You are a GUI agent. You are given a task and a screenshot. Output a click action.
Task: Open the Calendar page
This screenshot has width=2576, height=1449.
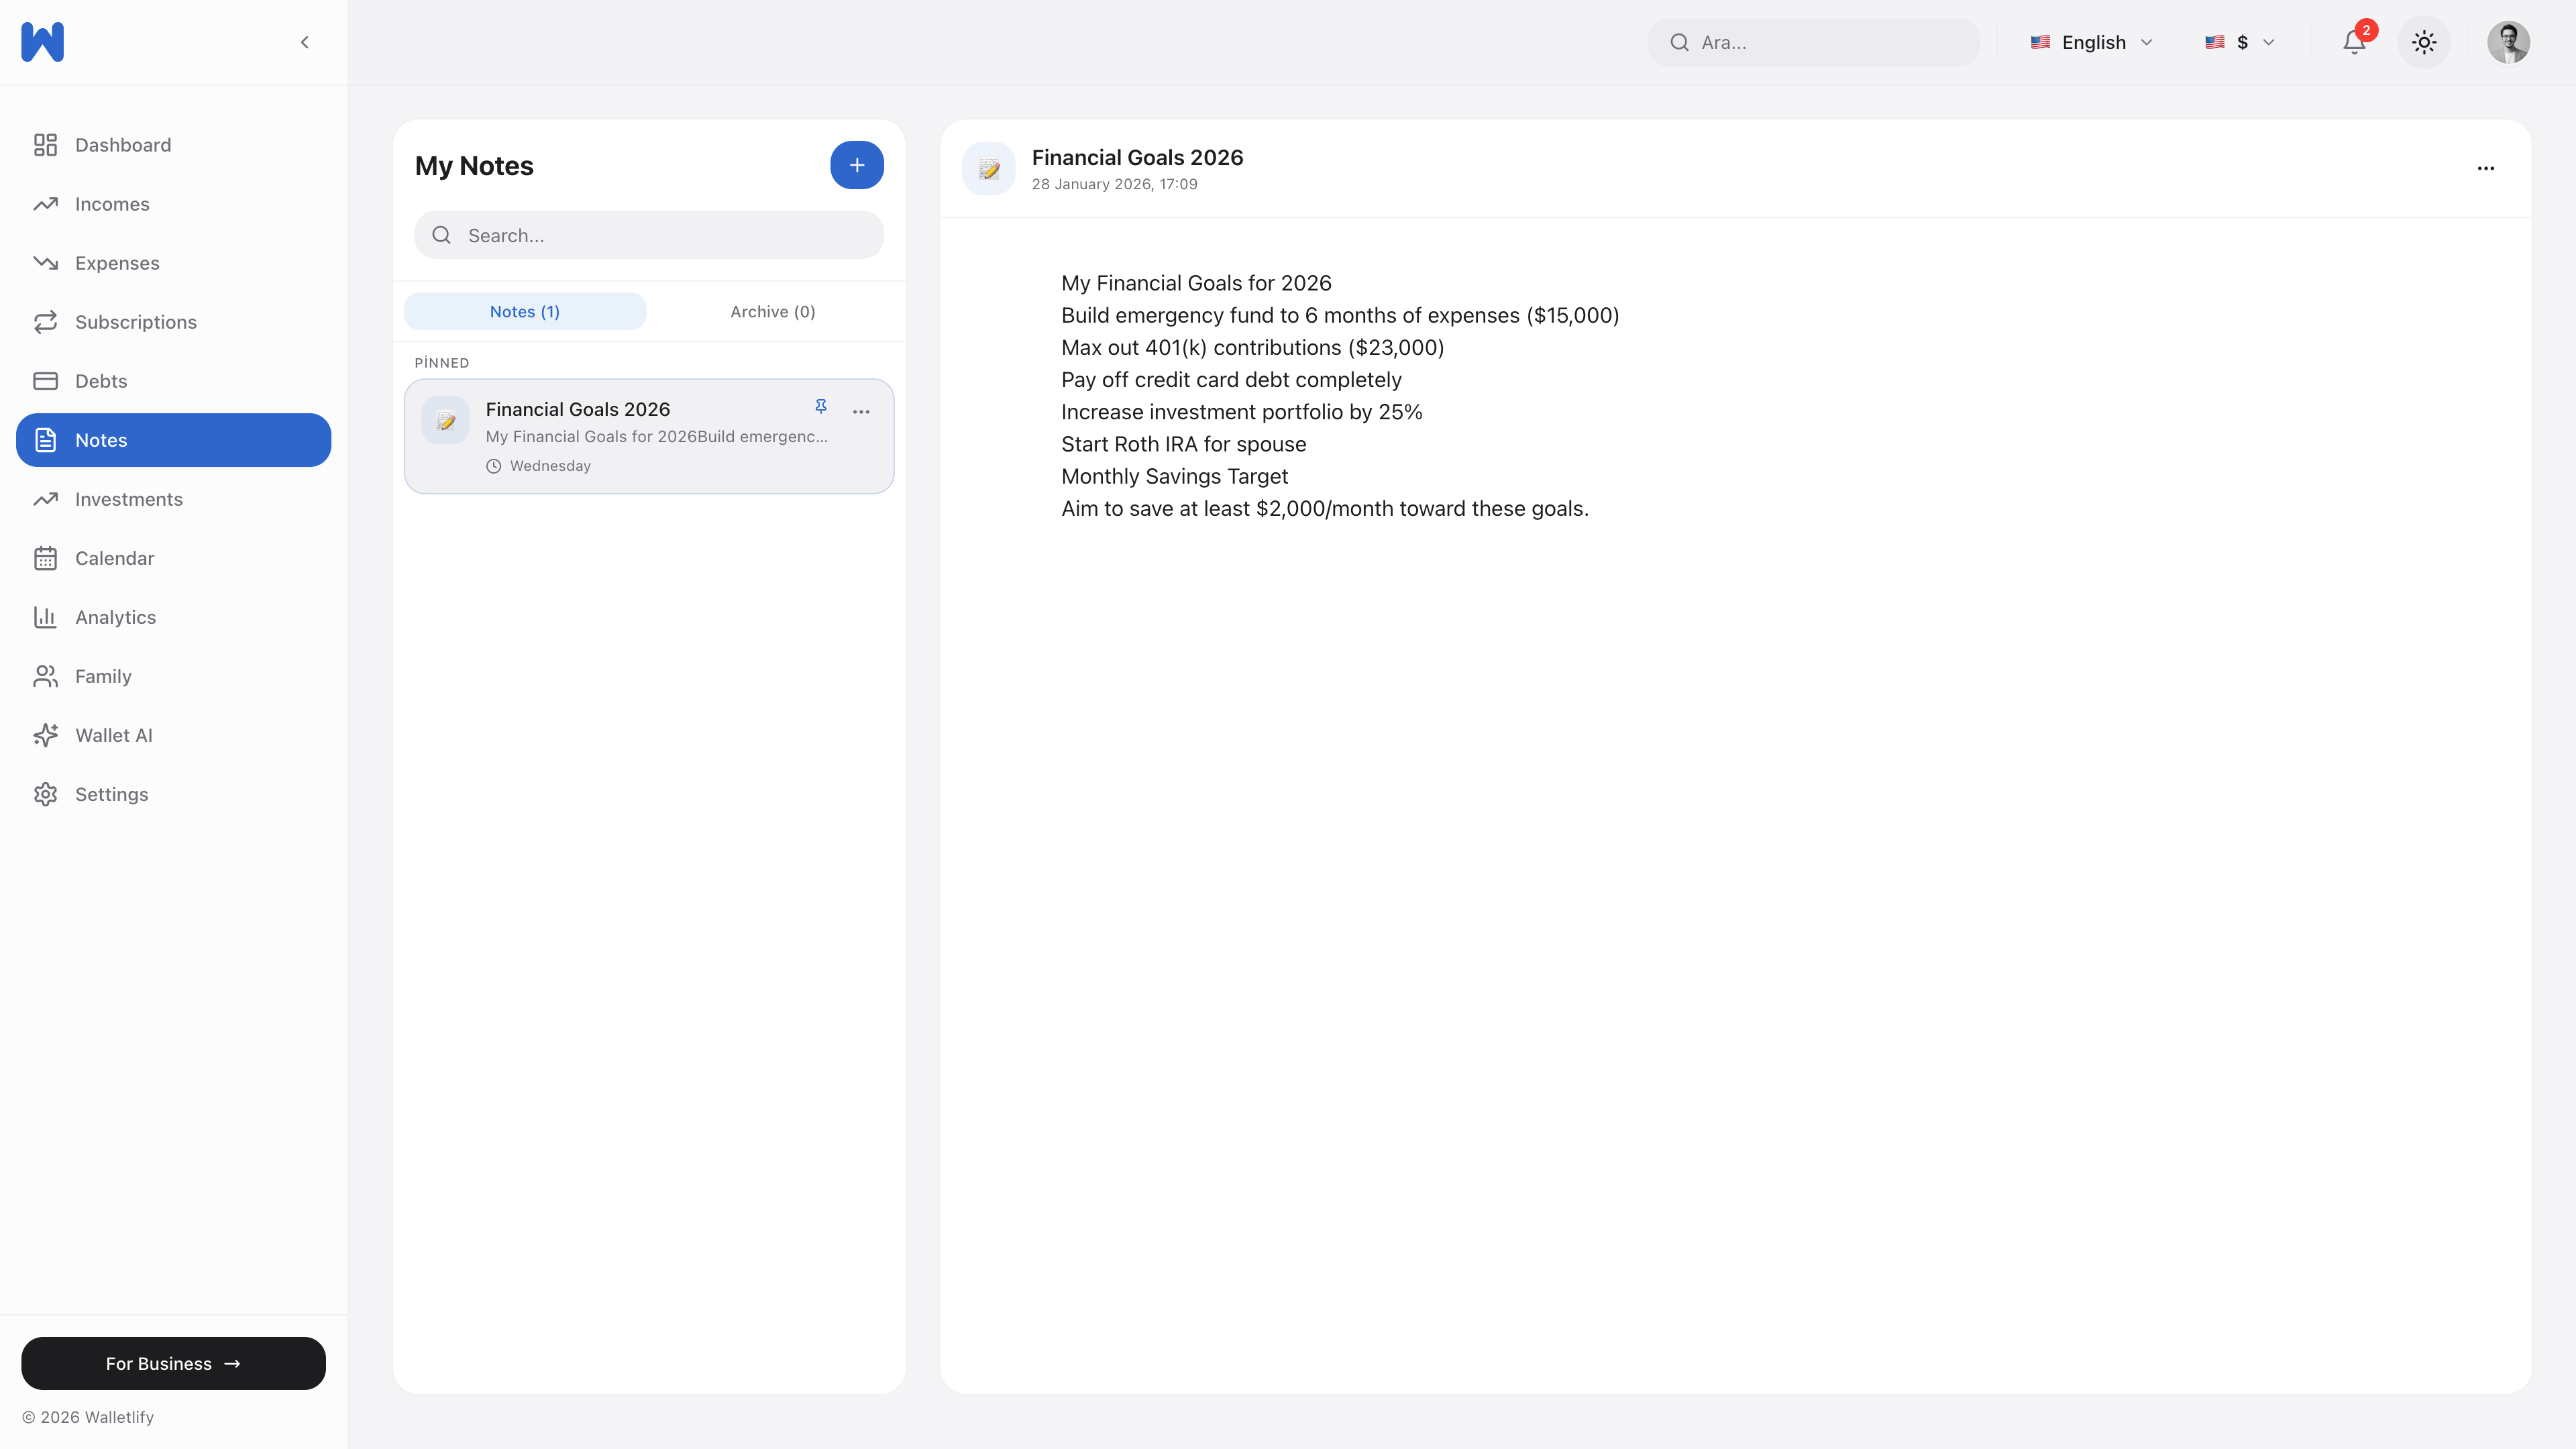(x=114, y=558)
